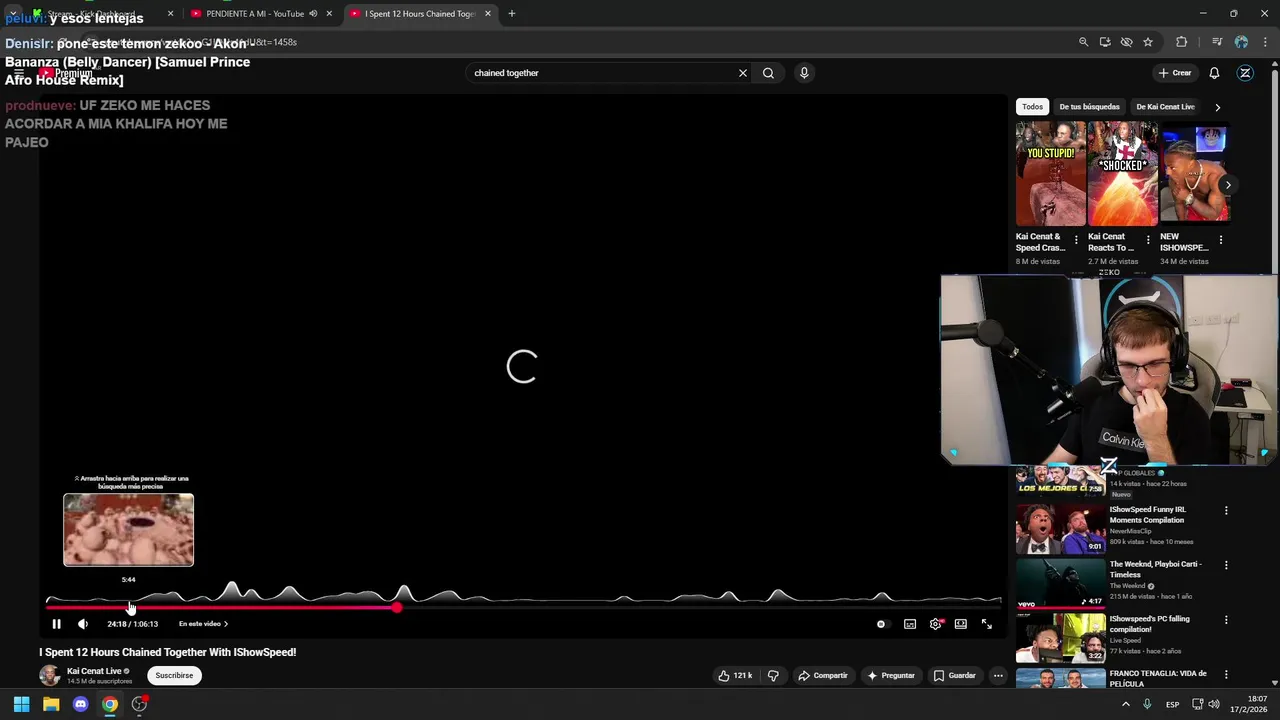Enter fullscreen mode icon
This screenshot has width=1280, height=720.
pyautogui.click(x=987, y=624)
